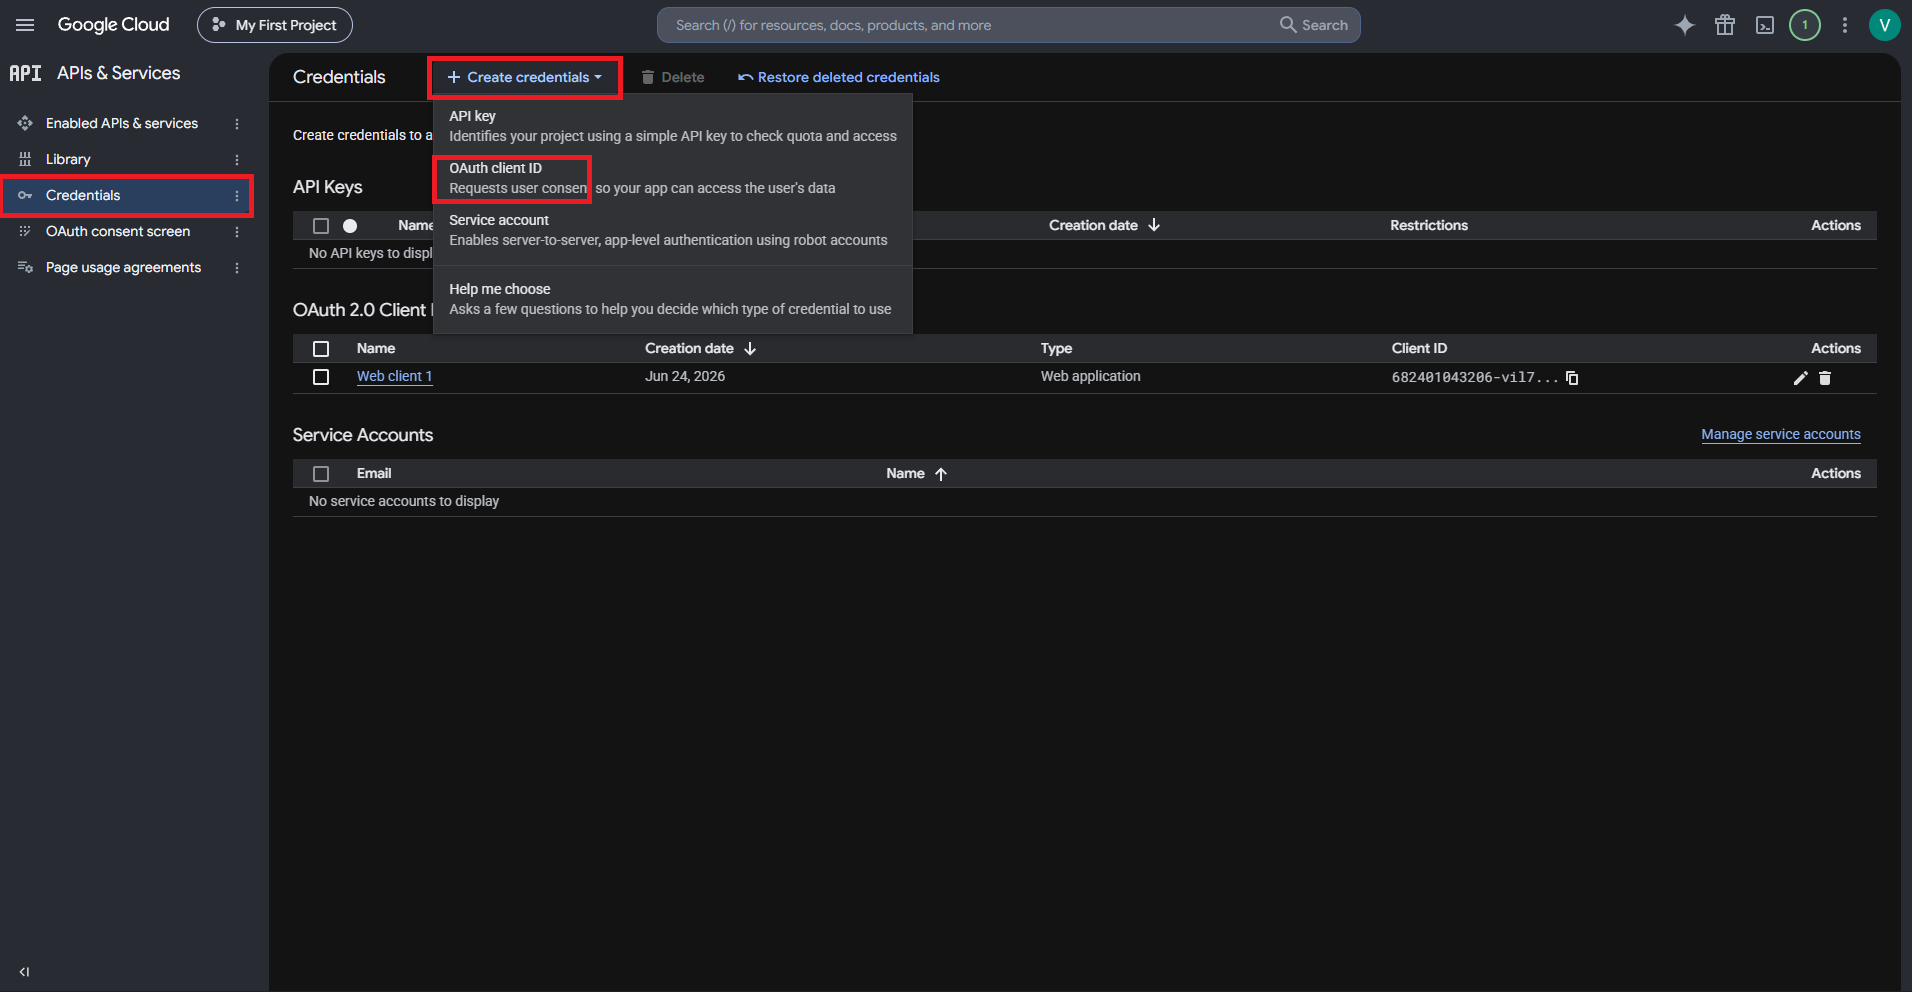This screenshot has height=992, width=1912.
Task: Collapse the left navigation panel
Action: click(24, 972)
